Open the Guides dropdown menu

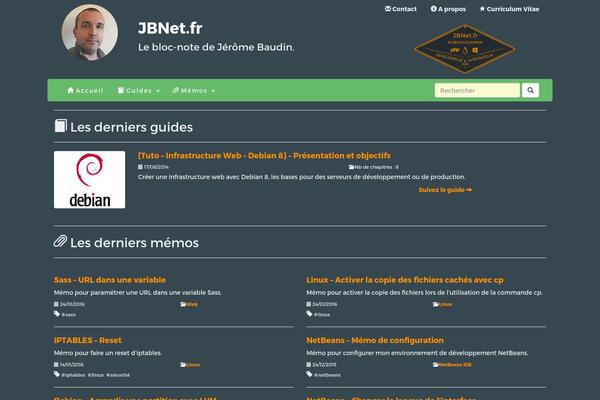139,90
